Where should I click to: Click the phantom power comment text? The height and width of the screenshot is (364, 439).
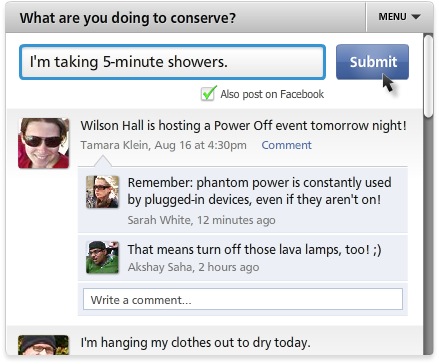259,191
